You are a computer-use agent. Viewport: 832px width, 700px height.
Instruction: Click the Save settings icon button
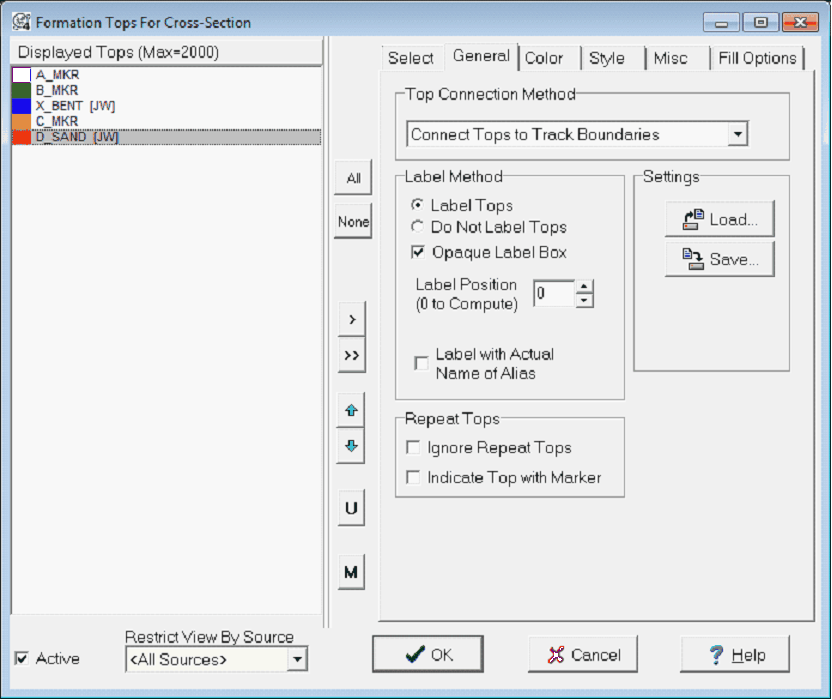[x=719, y=258]
